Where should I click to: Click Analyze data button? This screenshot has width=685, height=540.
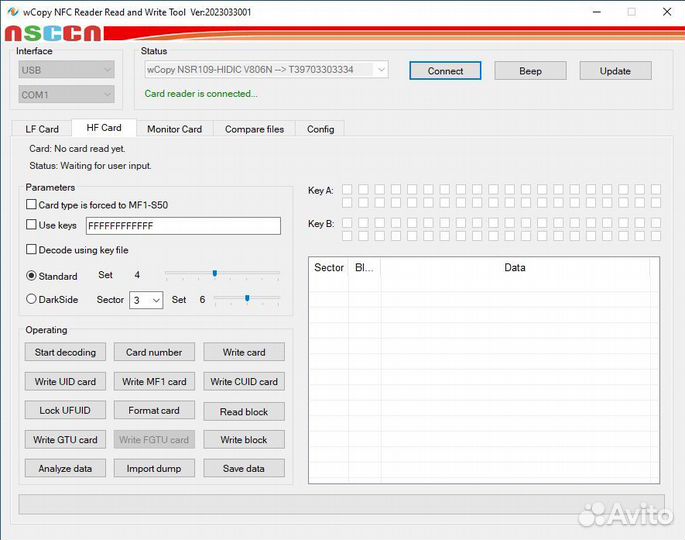click(x=65, y=468)
